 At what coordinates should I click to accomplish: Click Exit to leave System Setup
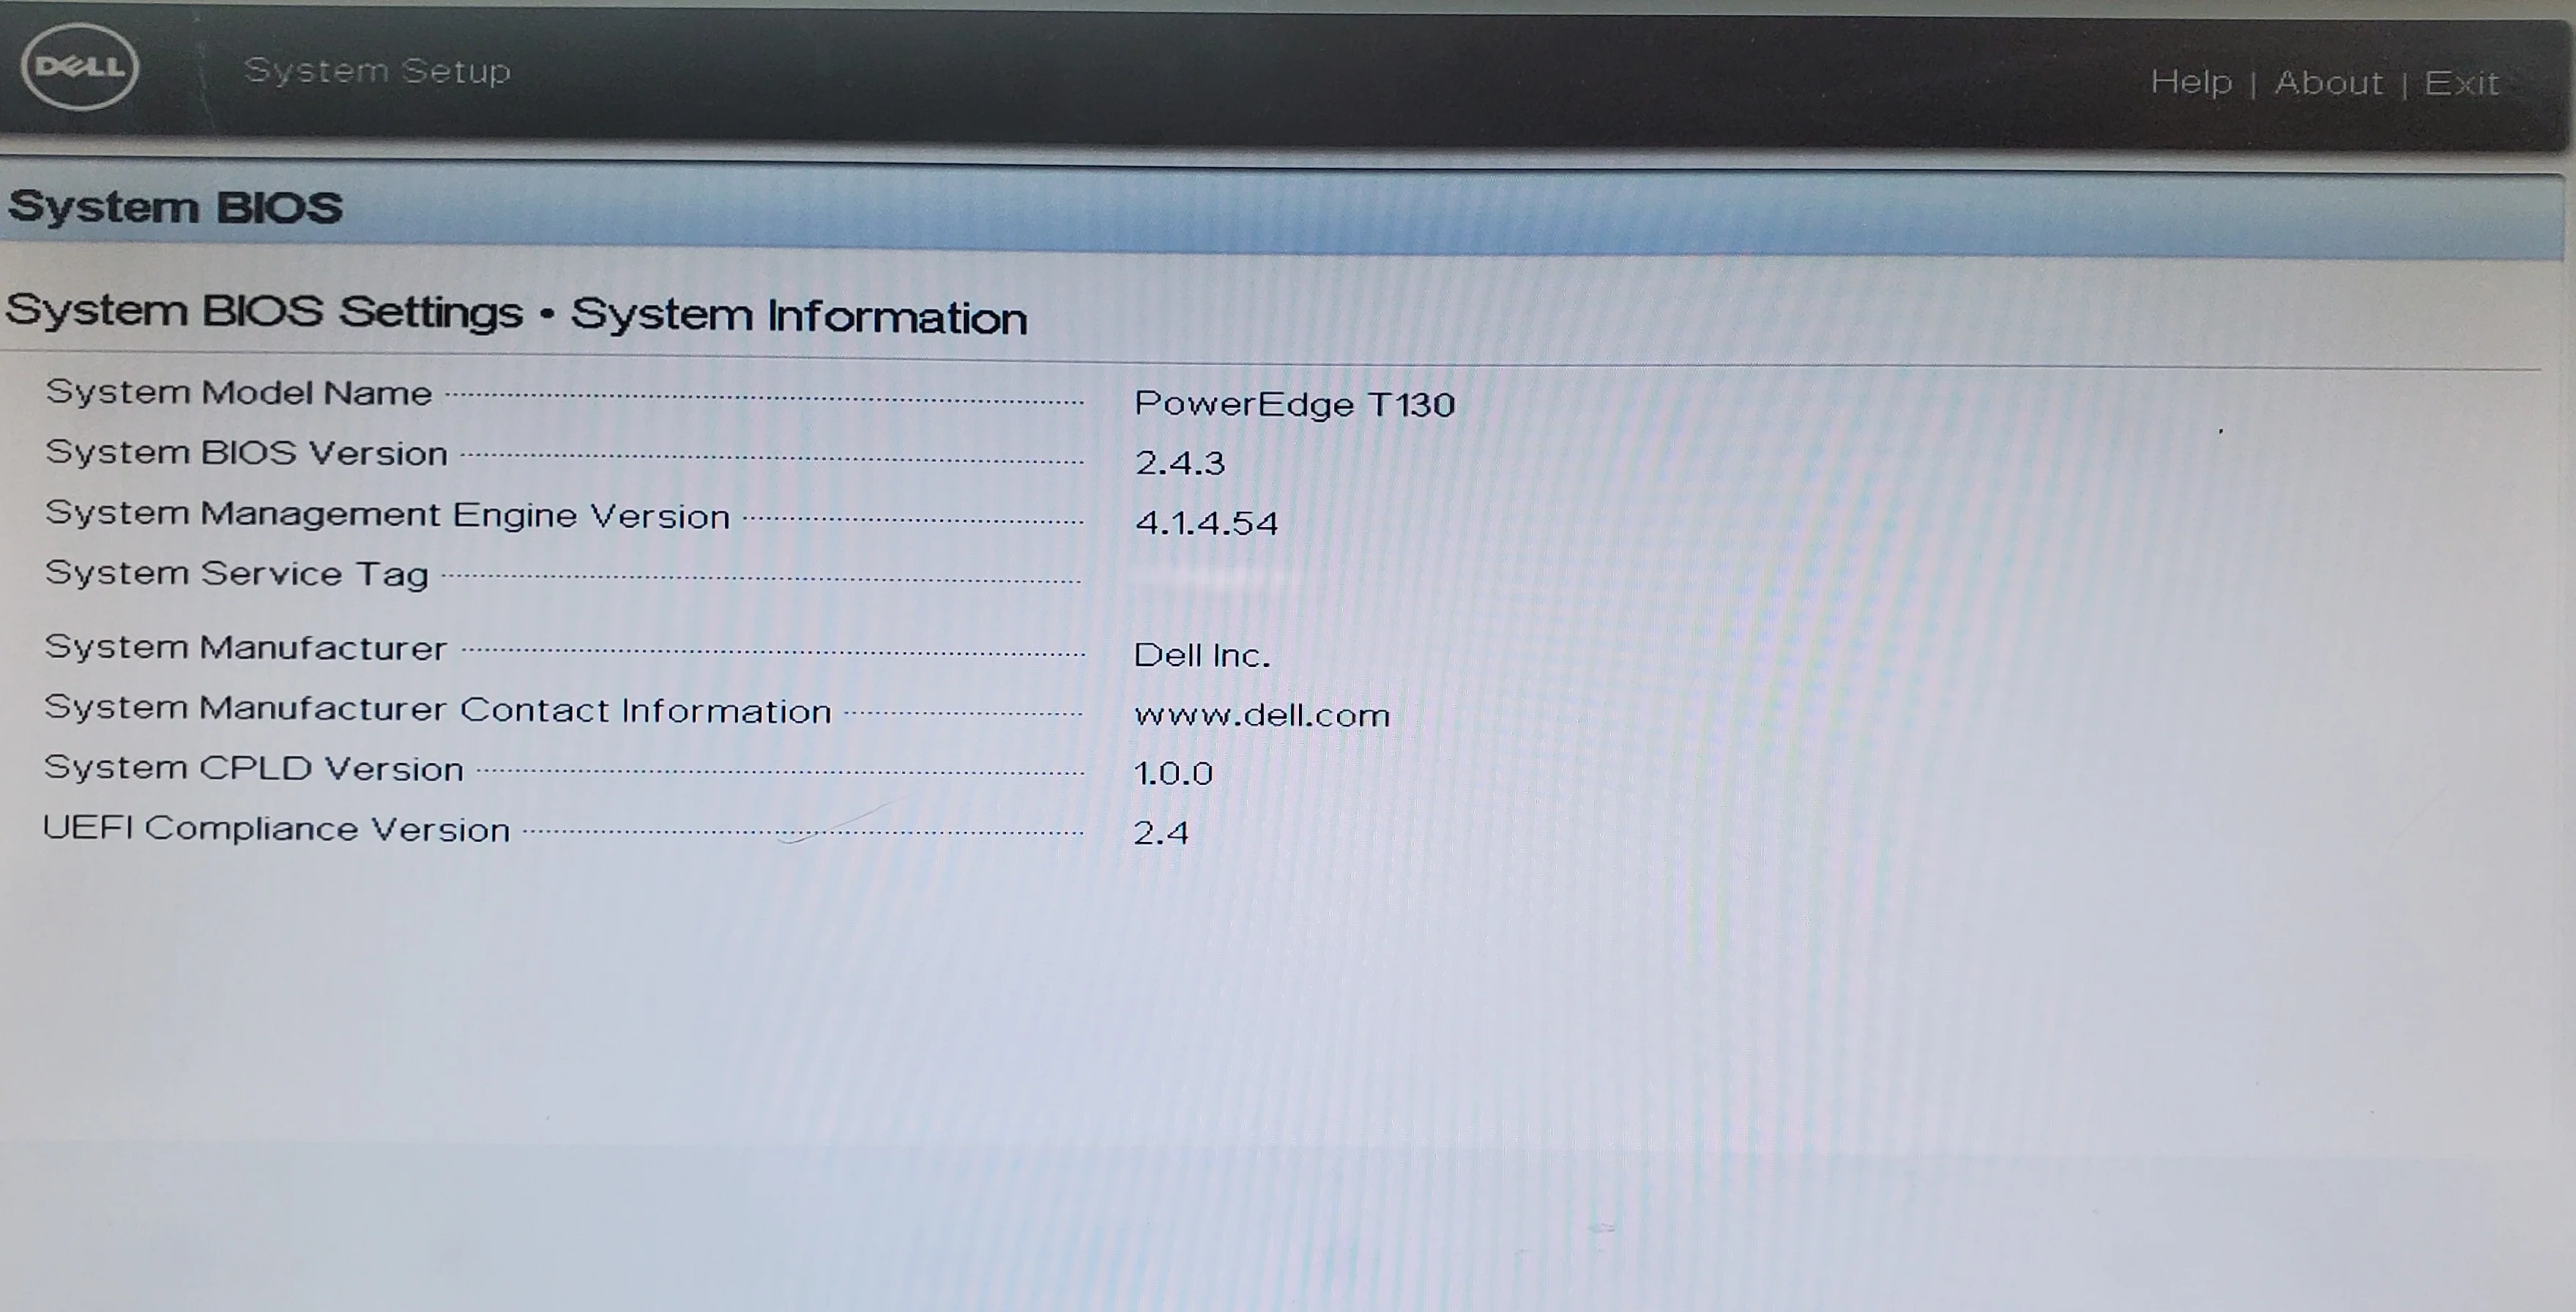2461,83
